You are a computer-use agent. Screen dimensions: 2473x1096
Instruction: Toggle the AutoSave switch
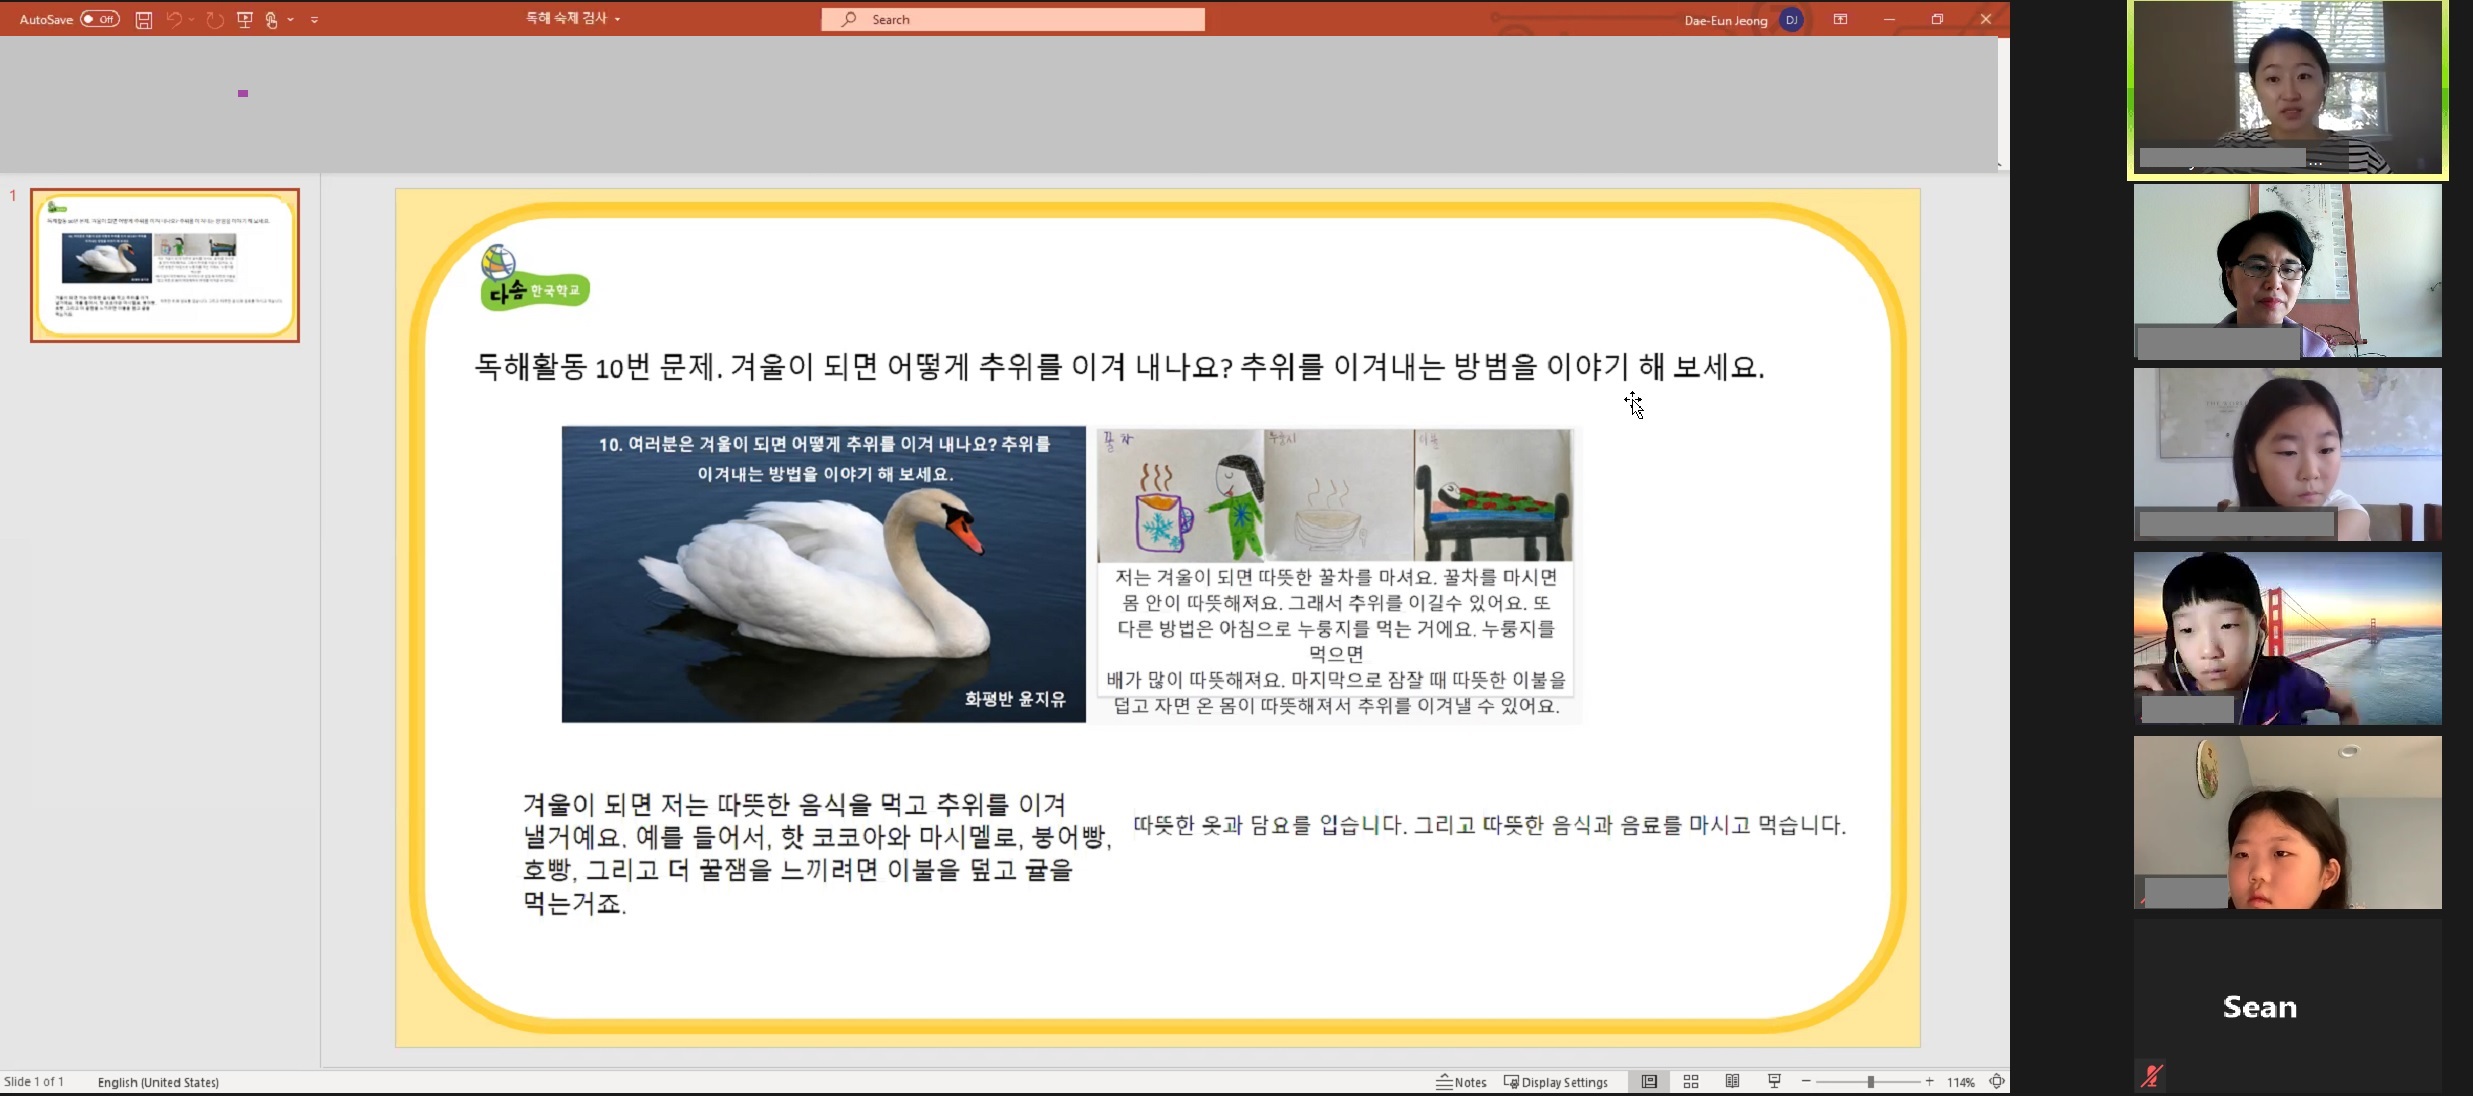[x=99, y=19]
